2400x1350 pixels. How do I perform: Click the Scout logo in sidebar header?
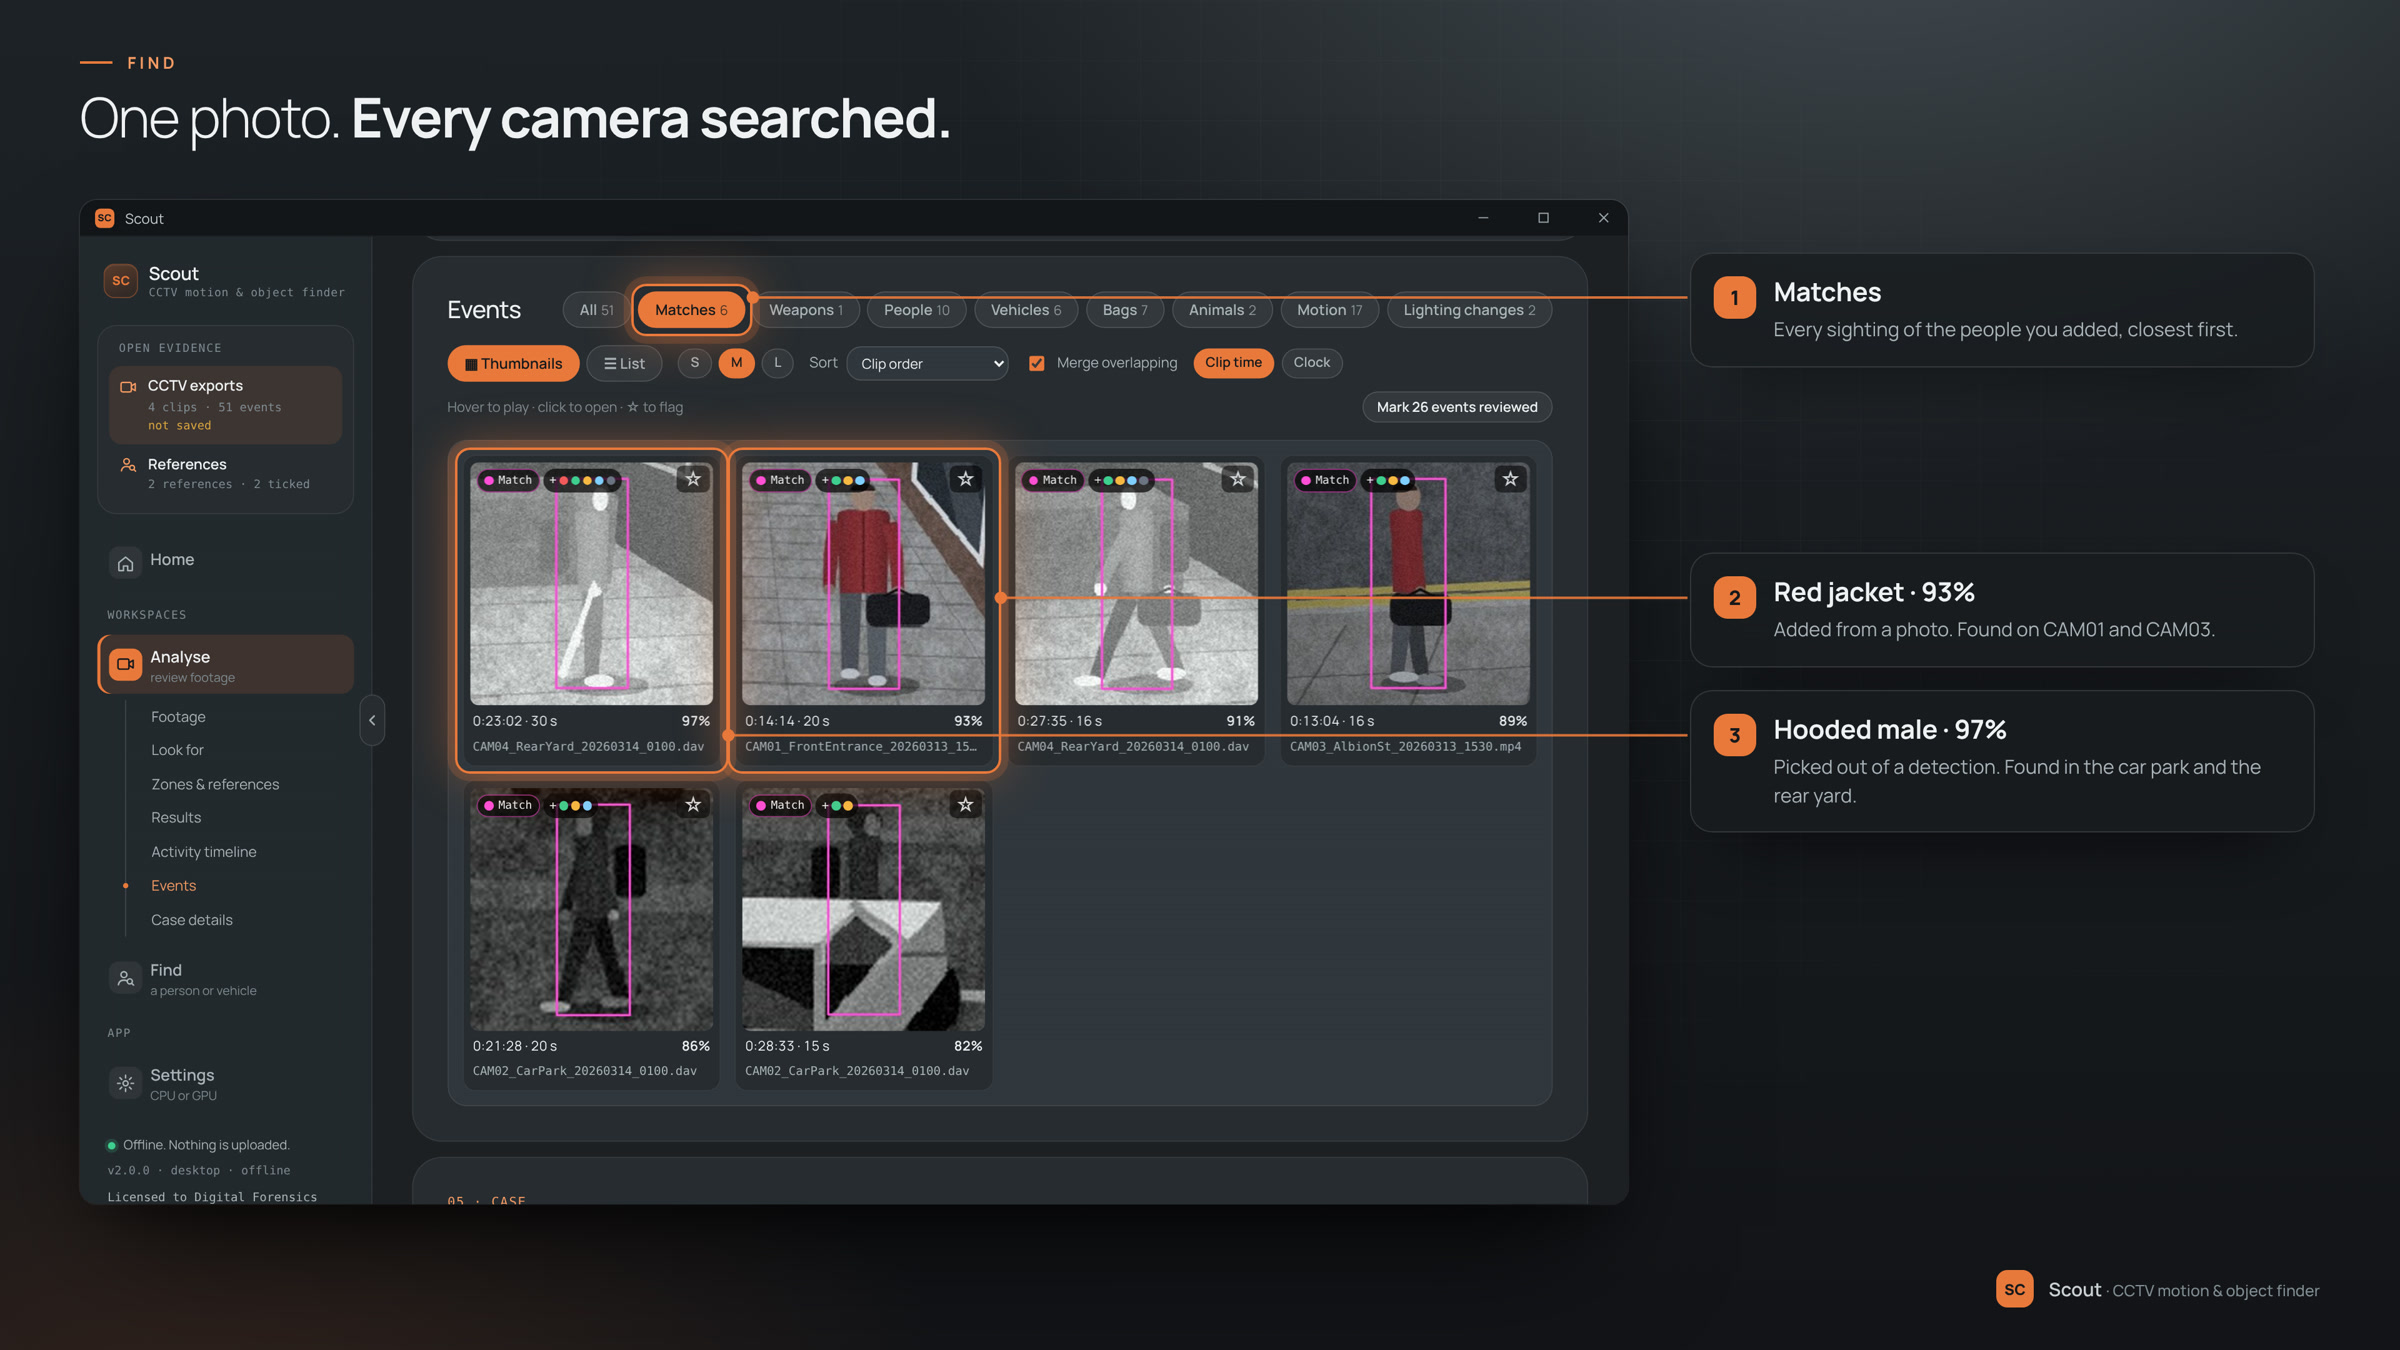pos(120,281)
